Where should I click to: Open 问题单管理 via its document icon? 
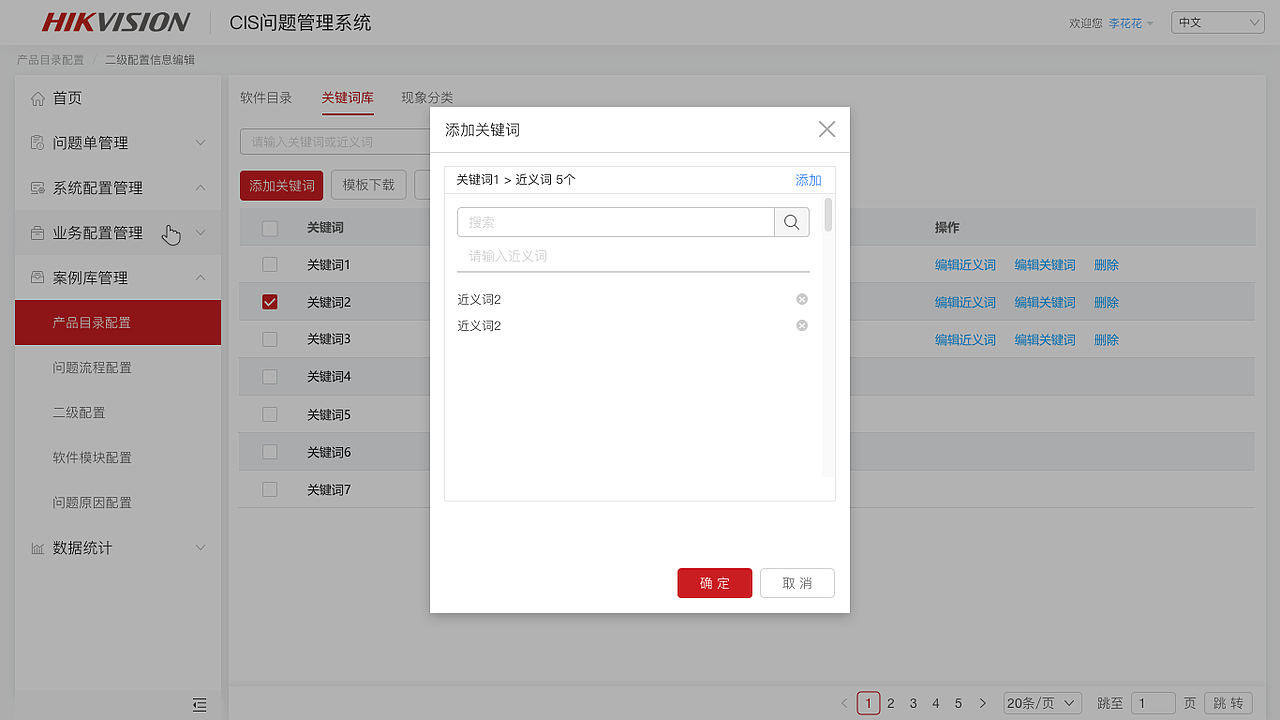click(x=39, y=142)
